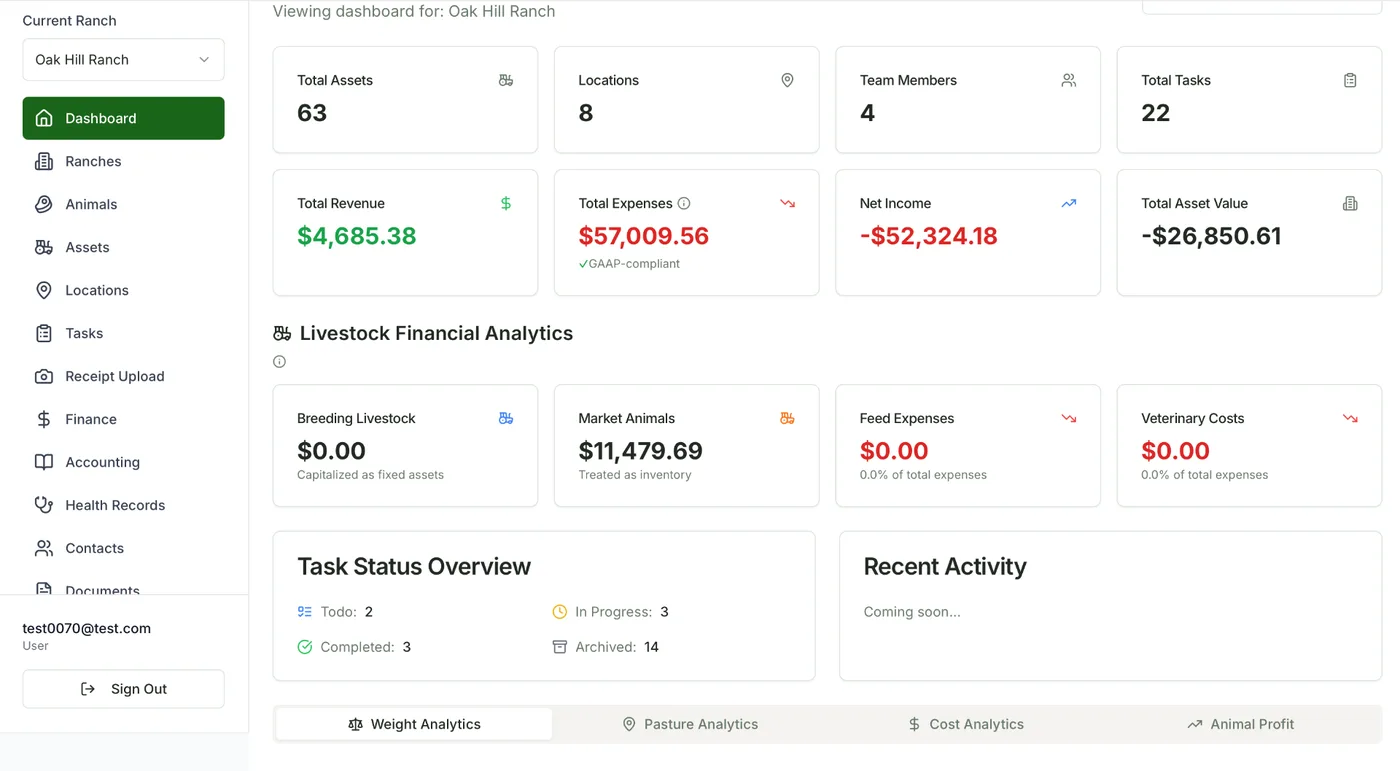Image resolution: width=1400 pixels, height=771 pixels.
Task: Click the Receipt Upload camera icon
Action: (x=44, y=376)
